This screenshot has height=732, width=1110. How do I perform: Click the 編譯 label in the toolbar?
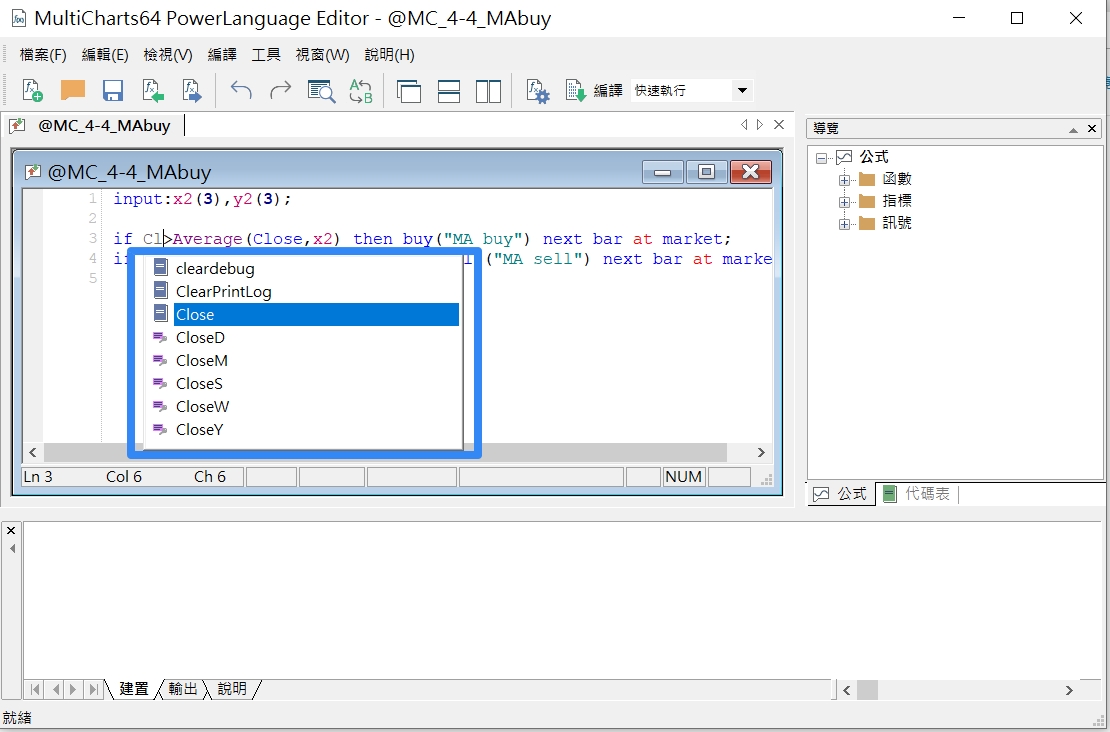tap(608, 91)
